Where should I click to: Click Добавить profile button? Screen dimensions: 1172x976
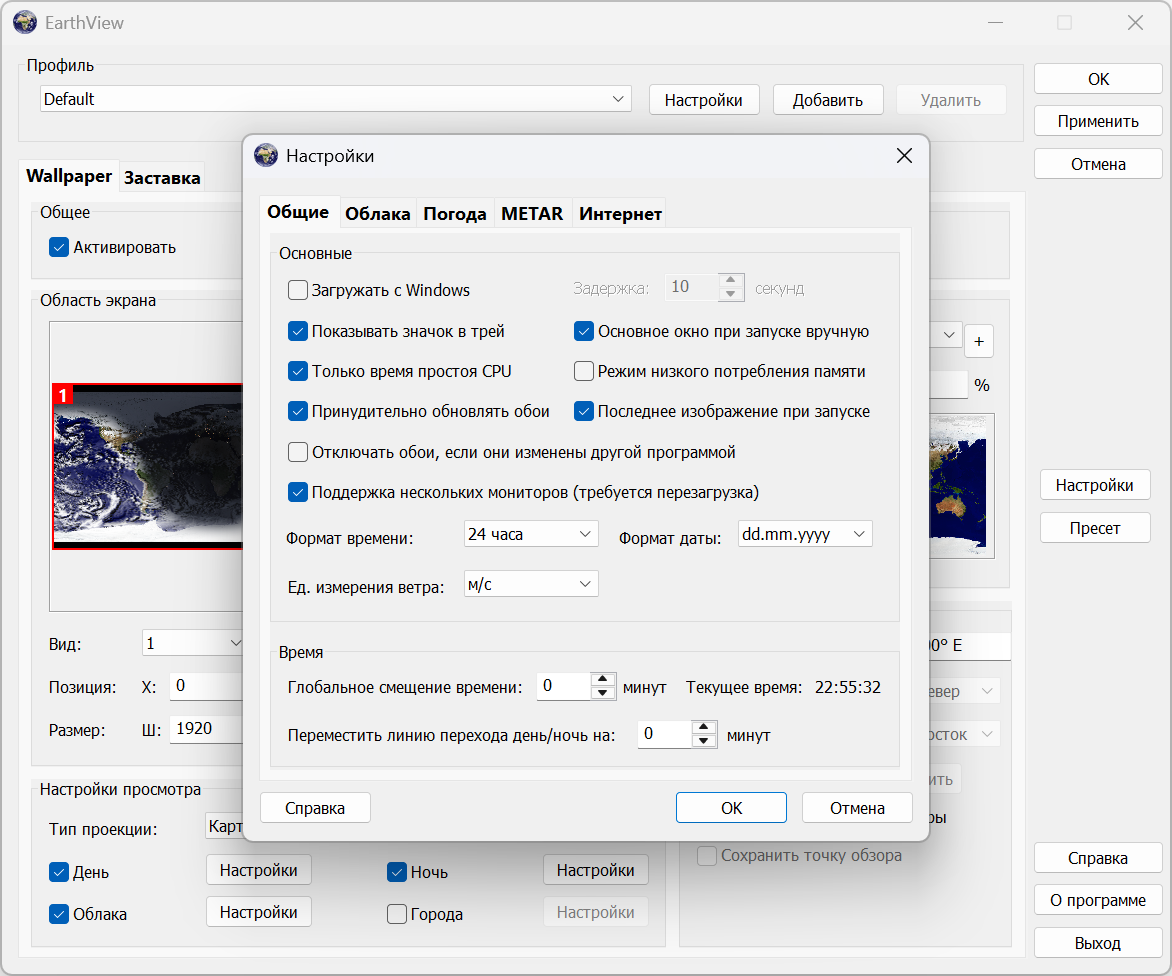(827, 100)
